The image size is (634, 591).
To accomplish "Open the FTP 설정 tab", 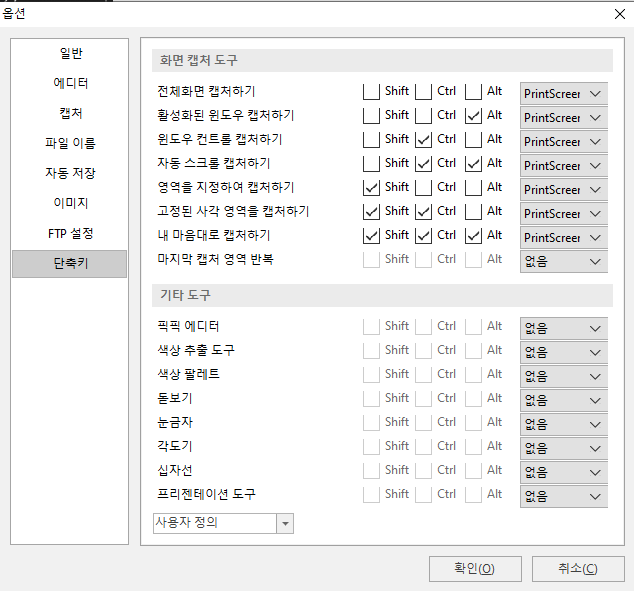I will (71, 233).
